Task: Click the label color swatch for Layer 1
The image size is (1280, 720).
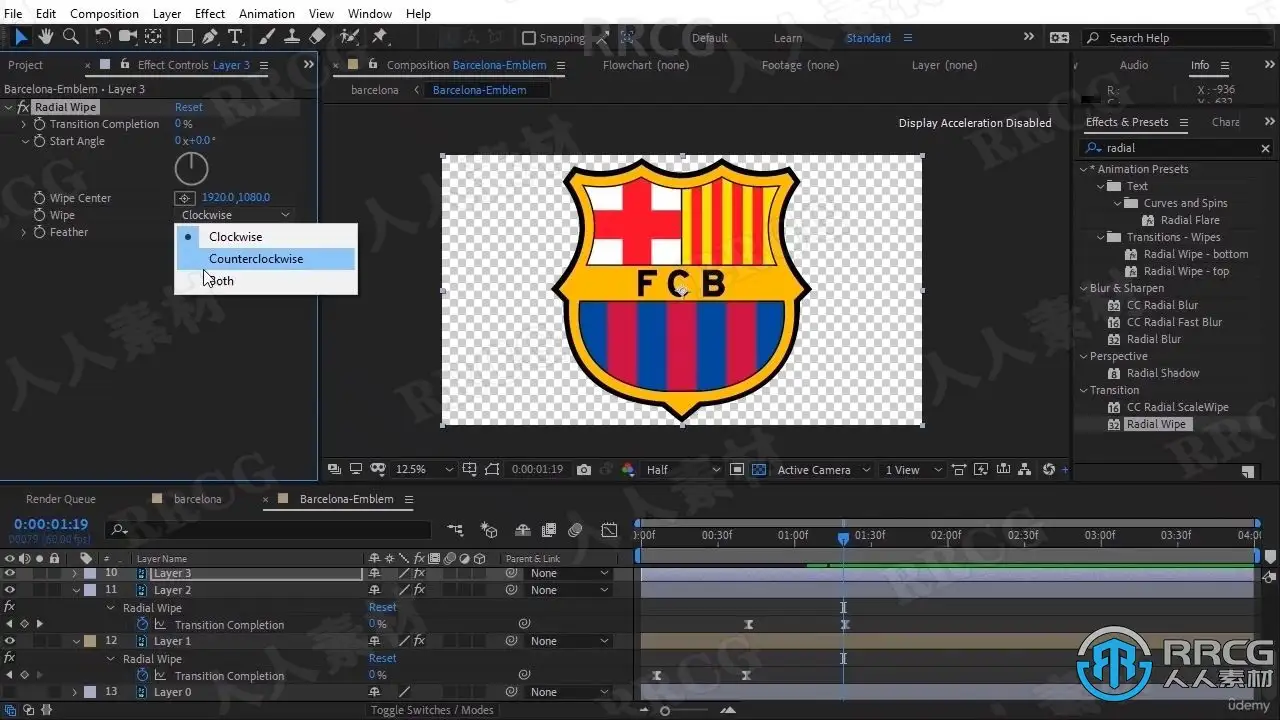Action: [90, 641]
